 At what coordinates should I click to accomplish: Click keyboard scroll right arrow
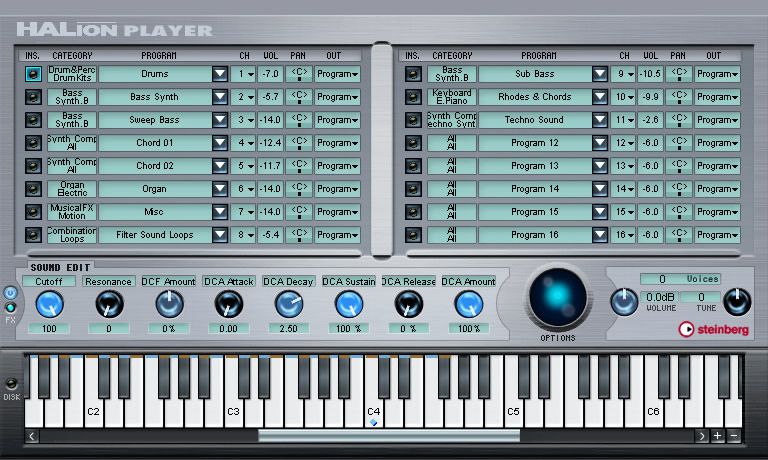pyautogui.click(x=701, y=436)
